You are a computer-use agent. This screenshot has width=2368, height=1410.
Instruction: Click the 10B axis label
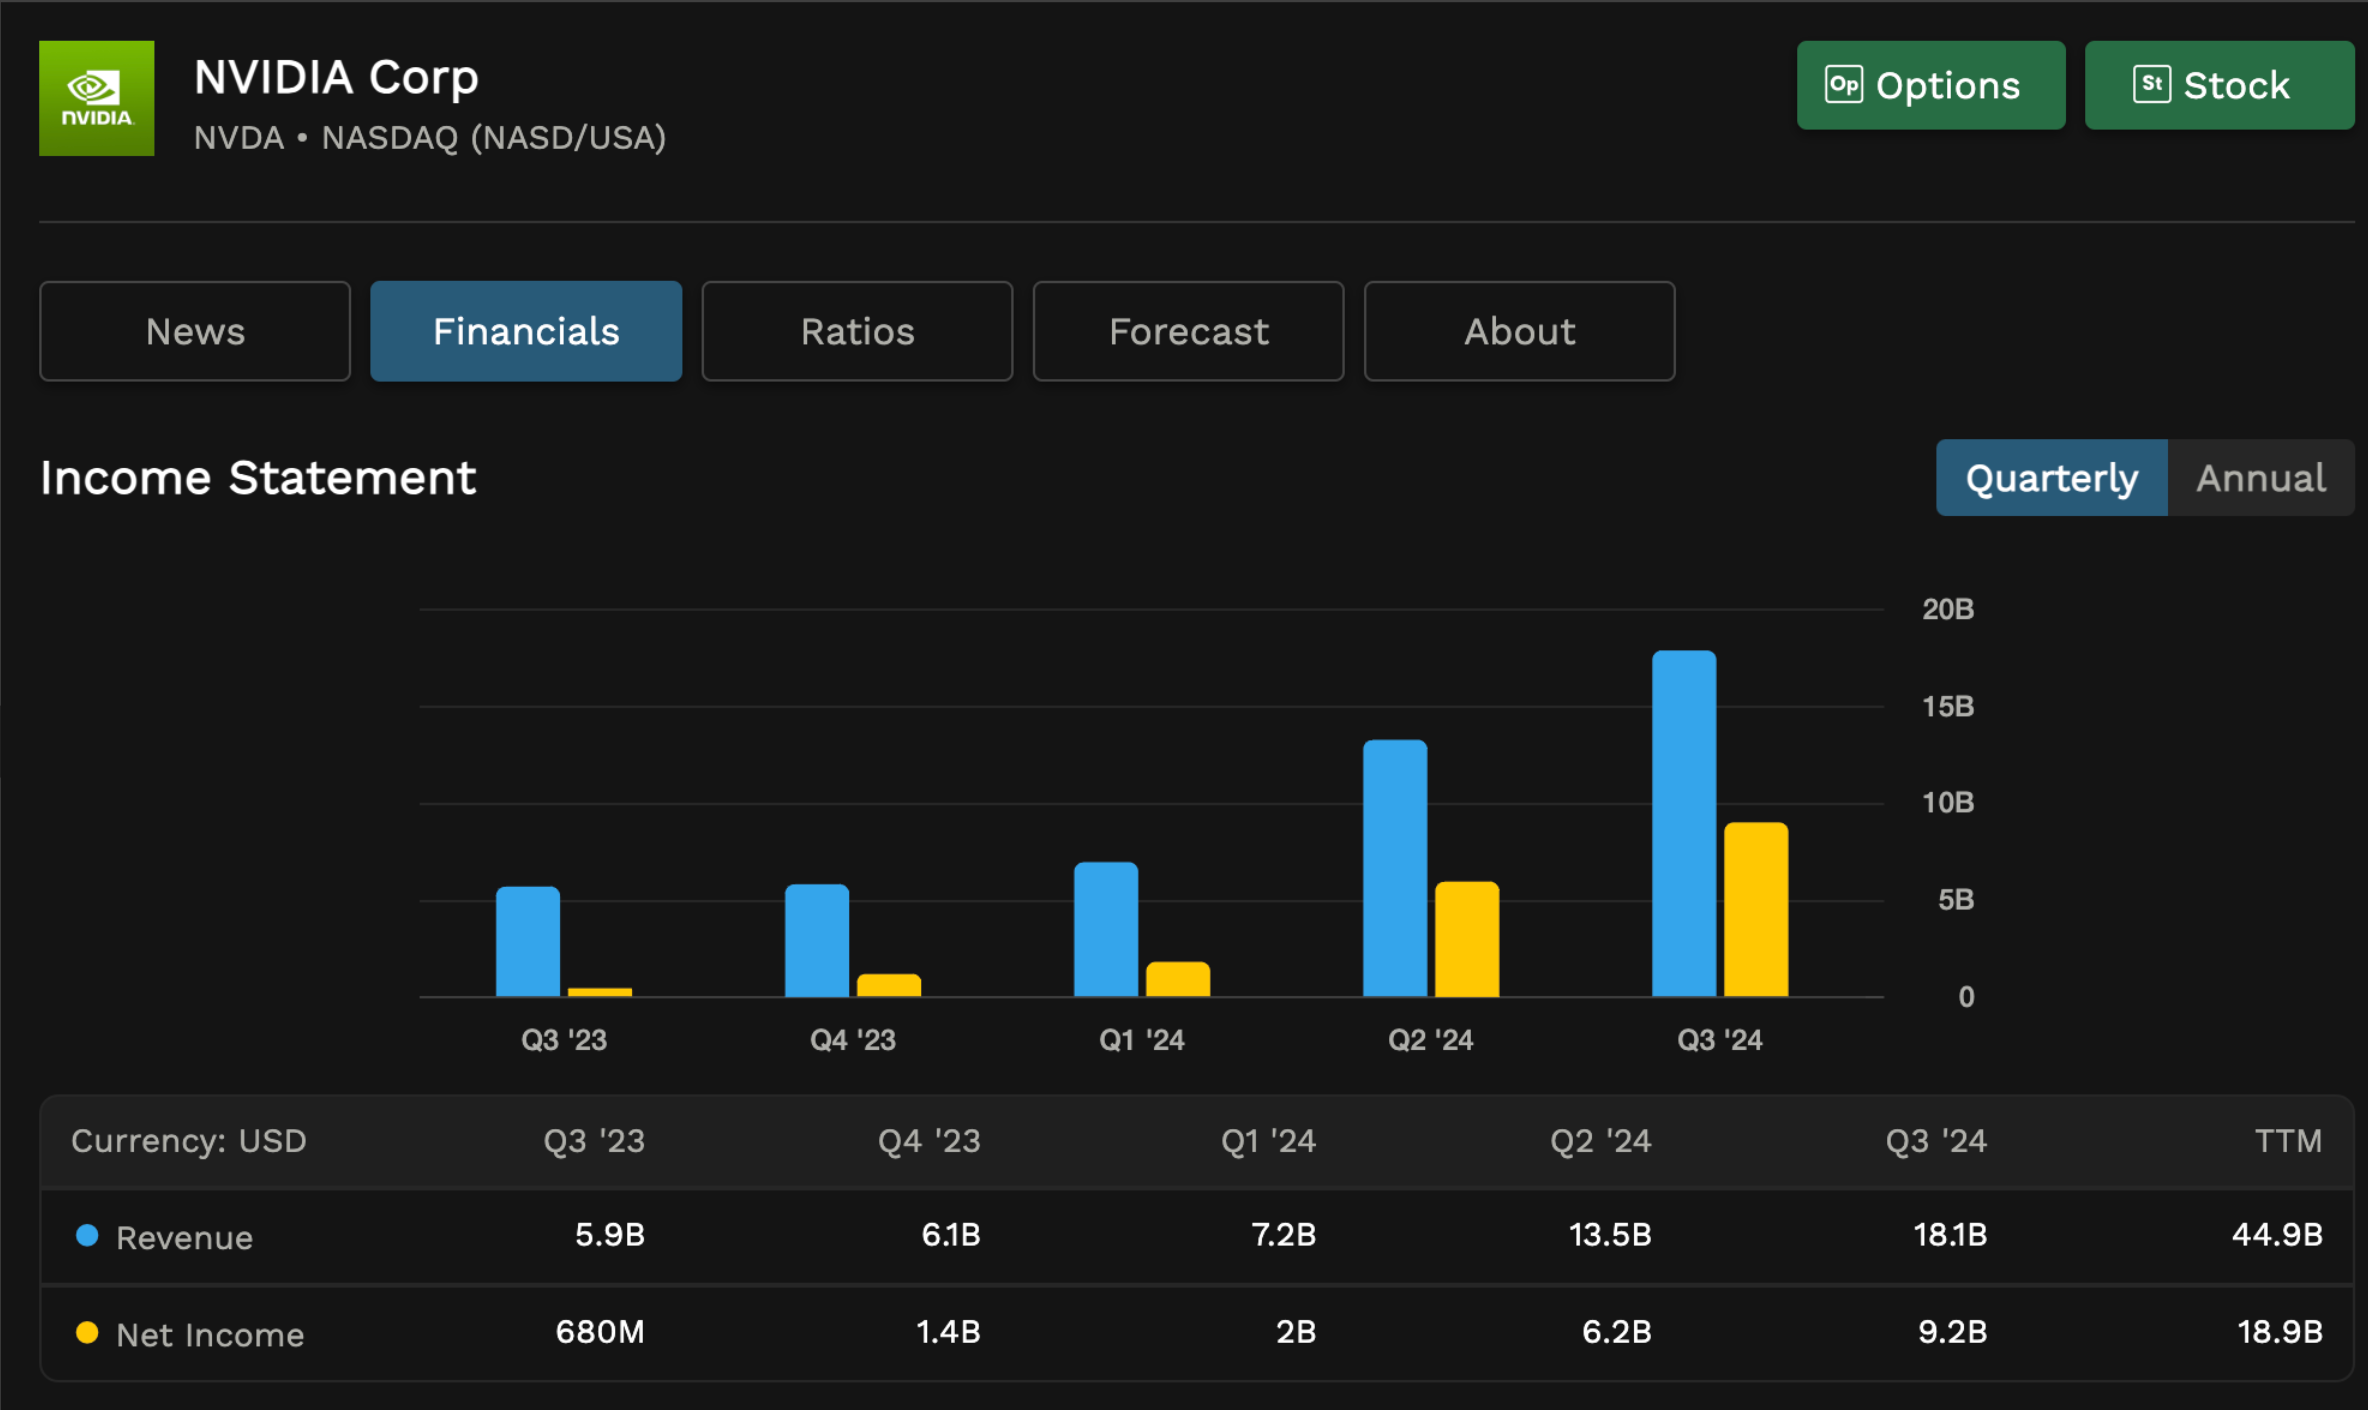(x=1948, y=803)
